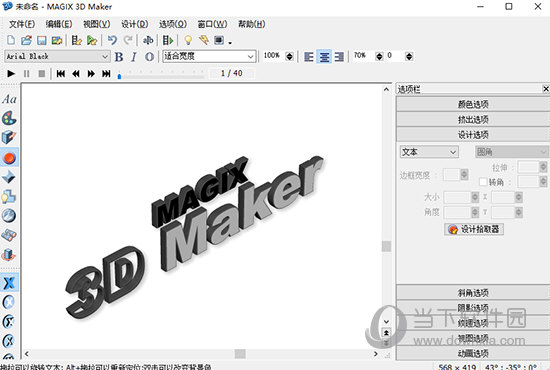The height and width of the screenshot is (370, 550).
Task: Toggle the 转角 checkbox
Action: [x=483, y=182]
